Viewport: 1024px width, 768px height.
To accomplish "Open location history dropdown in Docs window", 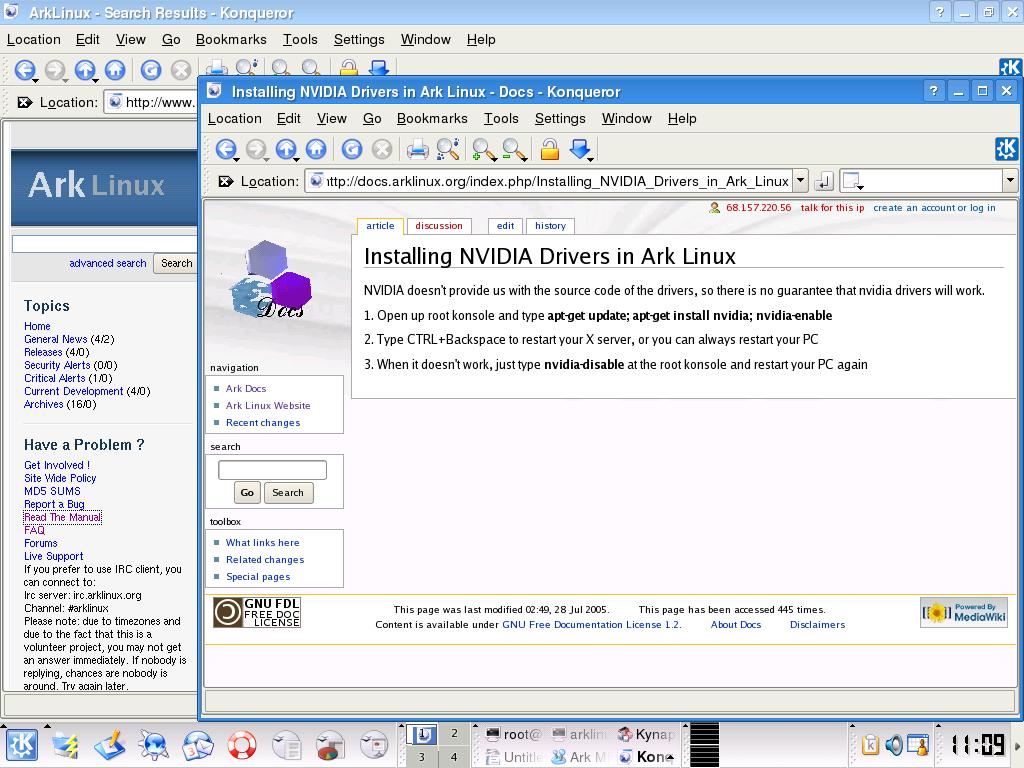I will (801, 181).
